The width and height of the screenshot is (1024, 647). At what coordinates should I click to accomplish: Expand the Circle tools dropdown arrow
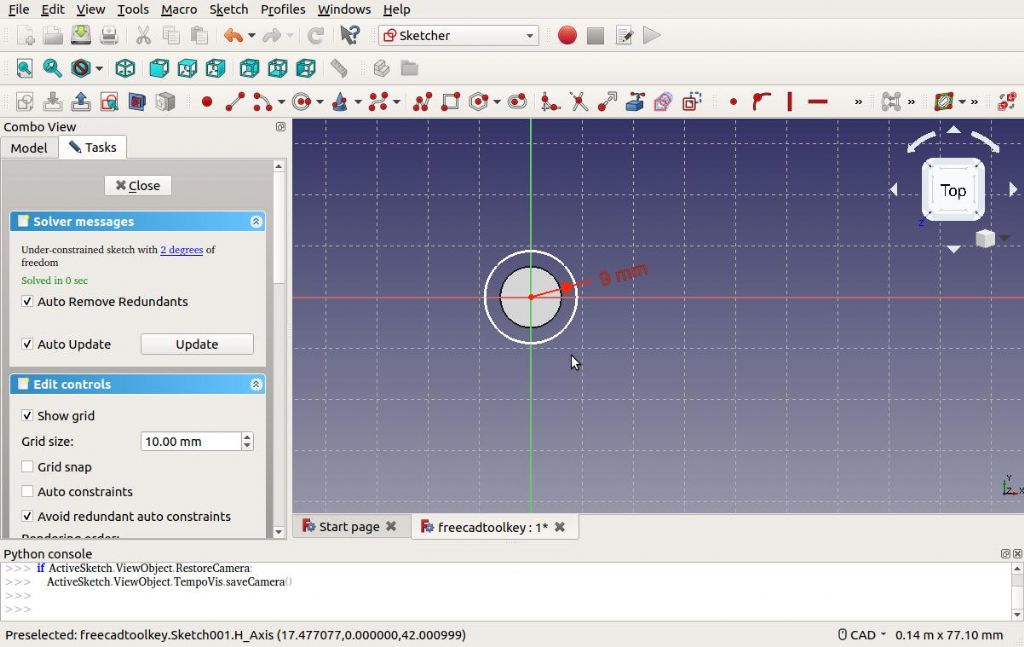pyautogui.click(x=319, y=102)
